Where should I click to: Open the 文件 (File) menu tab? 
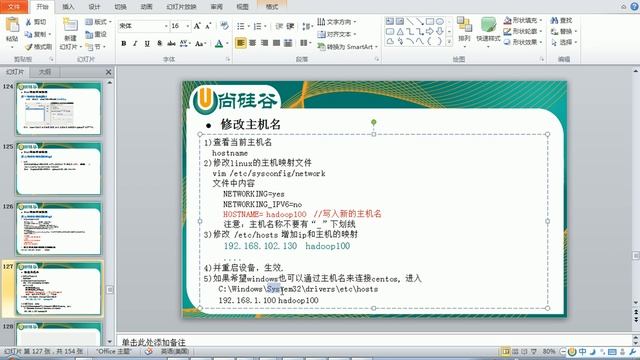point(13,7)
